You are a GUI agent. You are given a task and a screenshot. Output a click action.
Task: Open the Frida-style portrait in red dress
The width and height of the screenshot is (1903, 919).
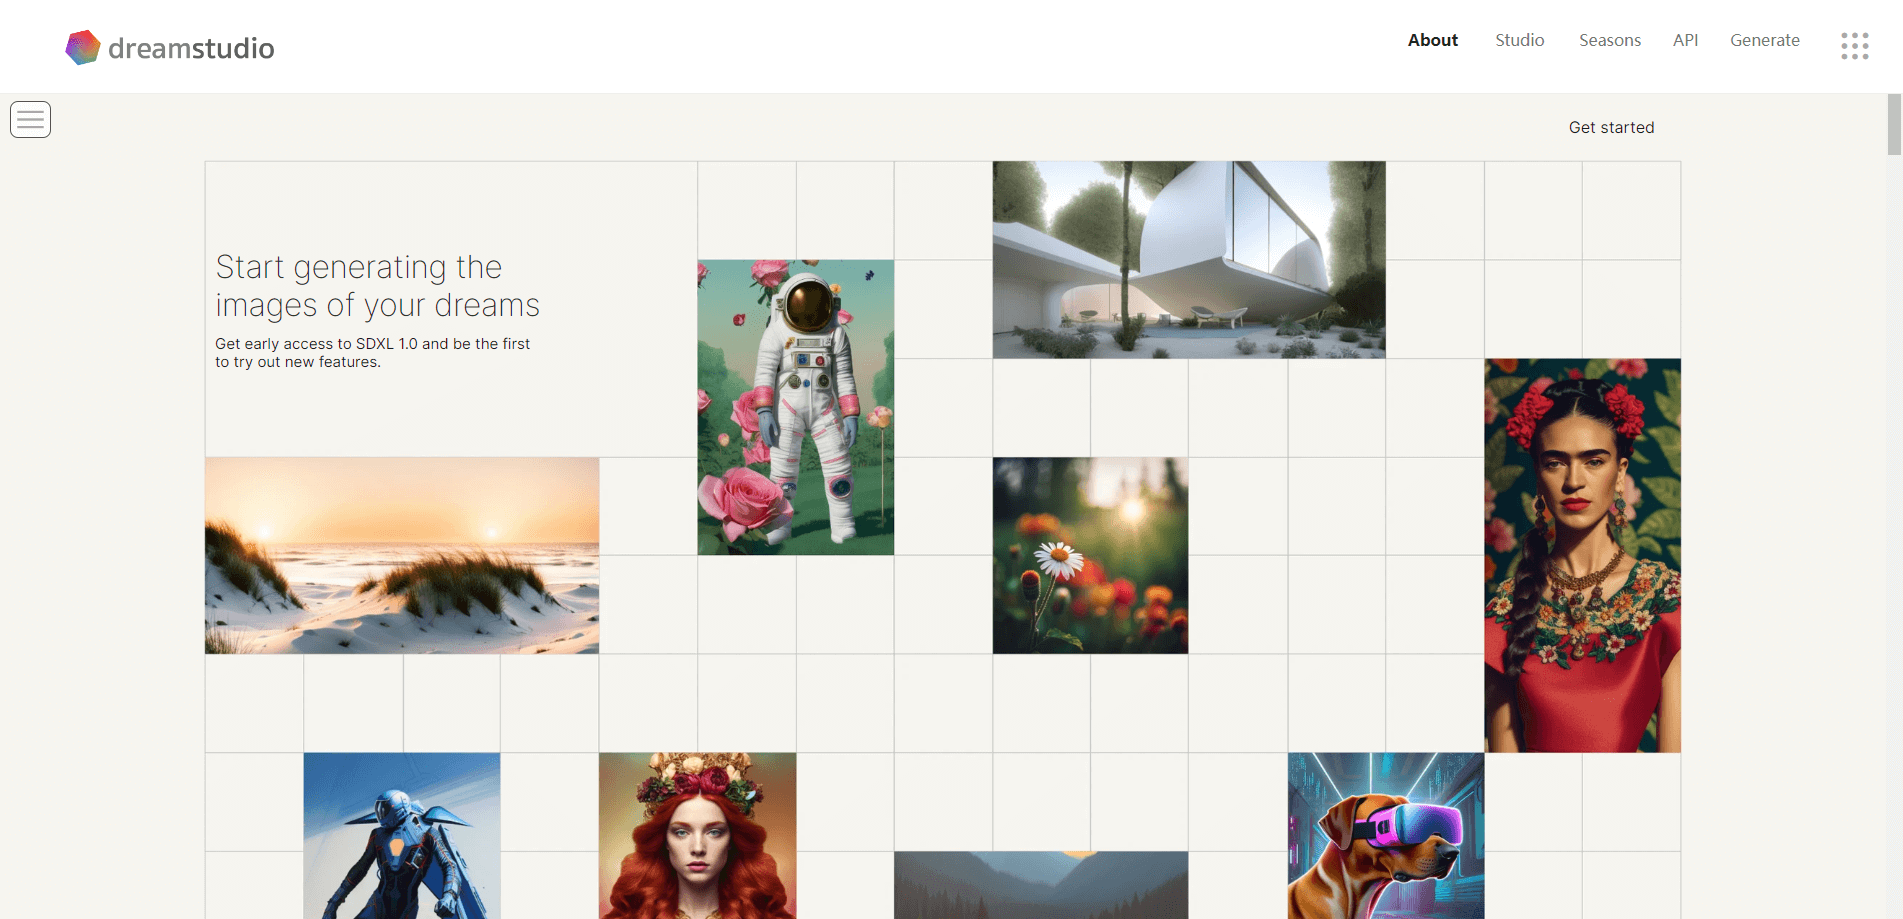pos(1583,556)
